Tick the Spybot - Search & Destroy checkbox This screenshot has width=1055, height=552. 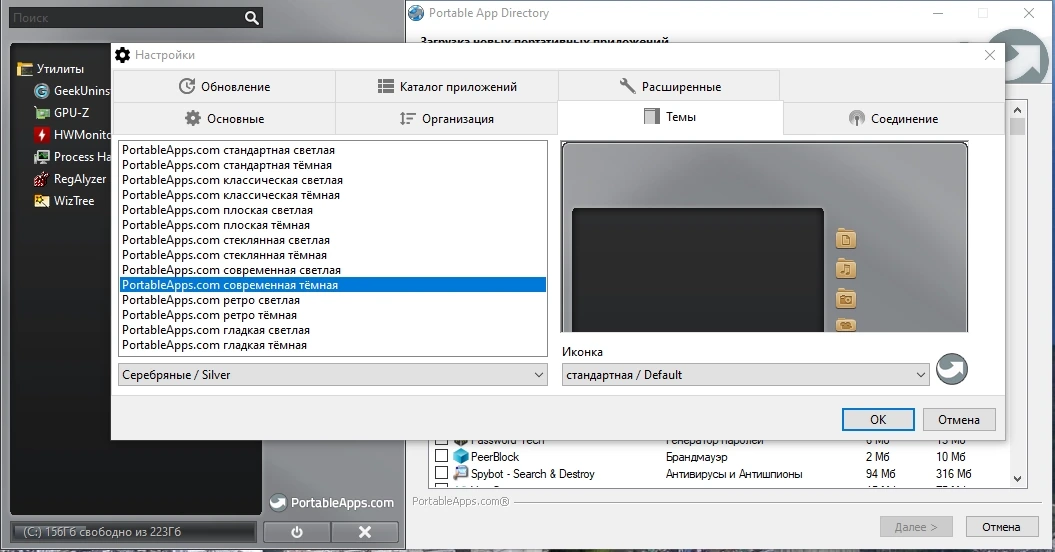(441, 473)
